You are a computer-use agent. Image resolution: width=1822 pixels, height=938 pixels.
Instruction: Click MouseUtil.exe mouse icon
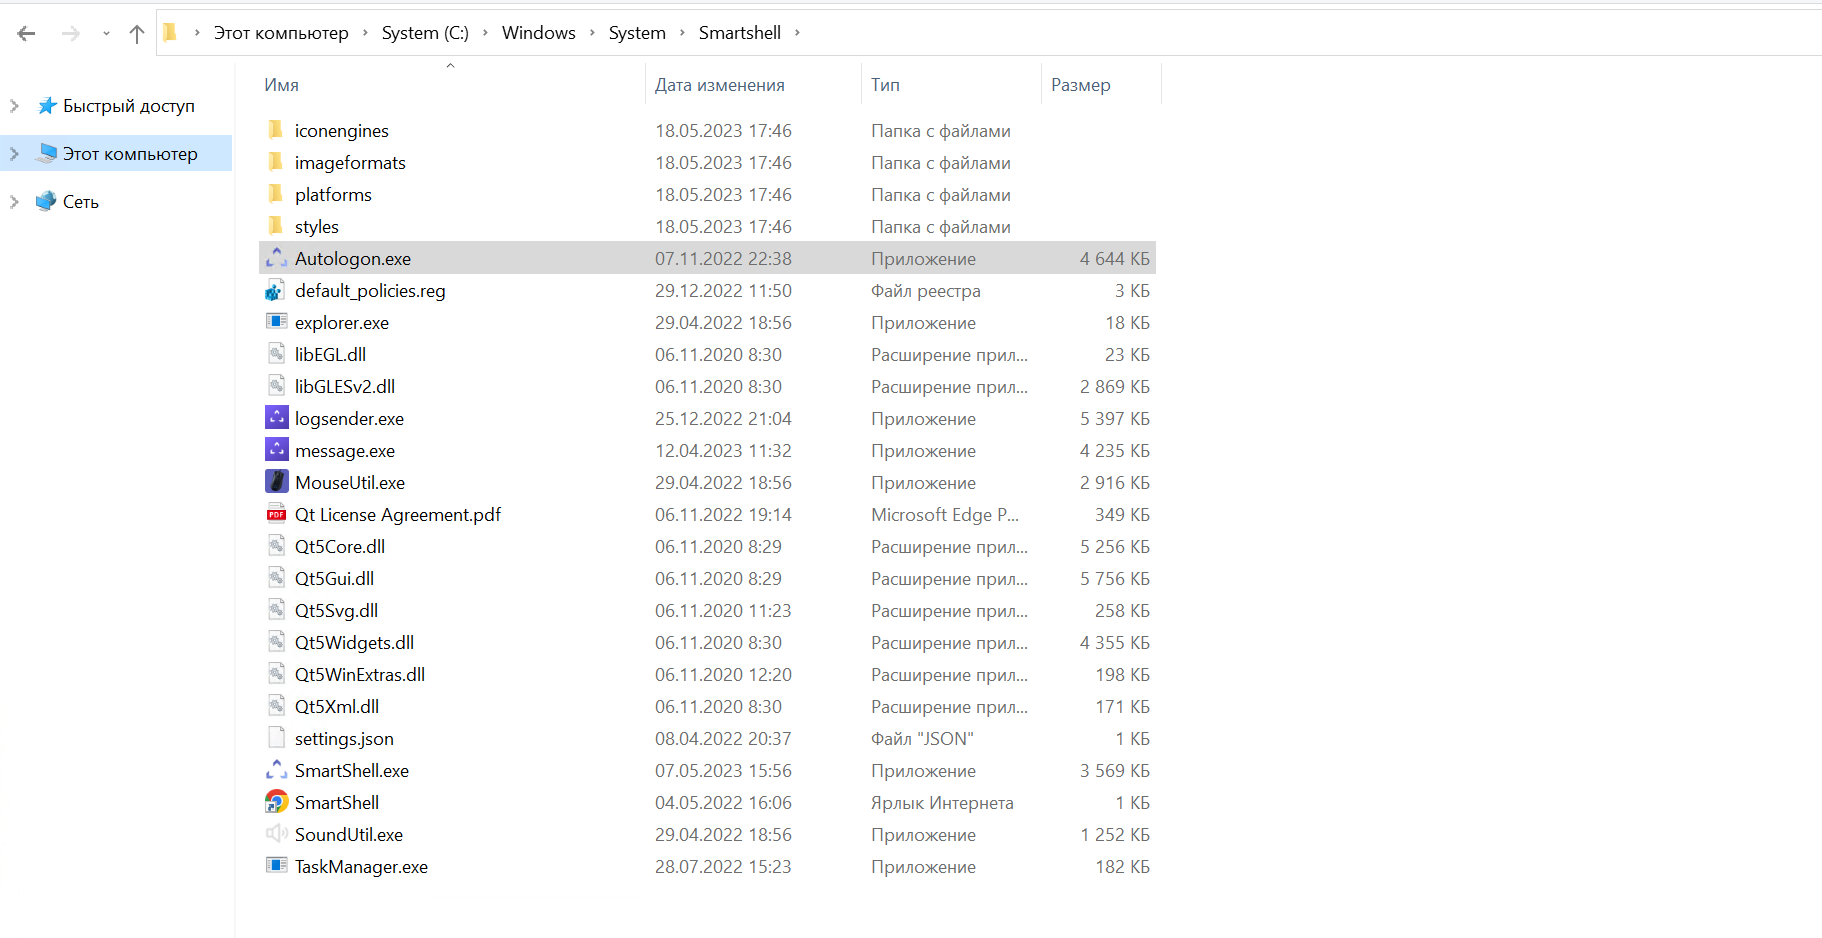tap(276, 482)
